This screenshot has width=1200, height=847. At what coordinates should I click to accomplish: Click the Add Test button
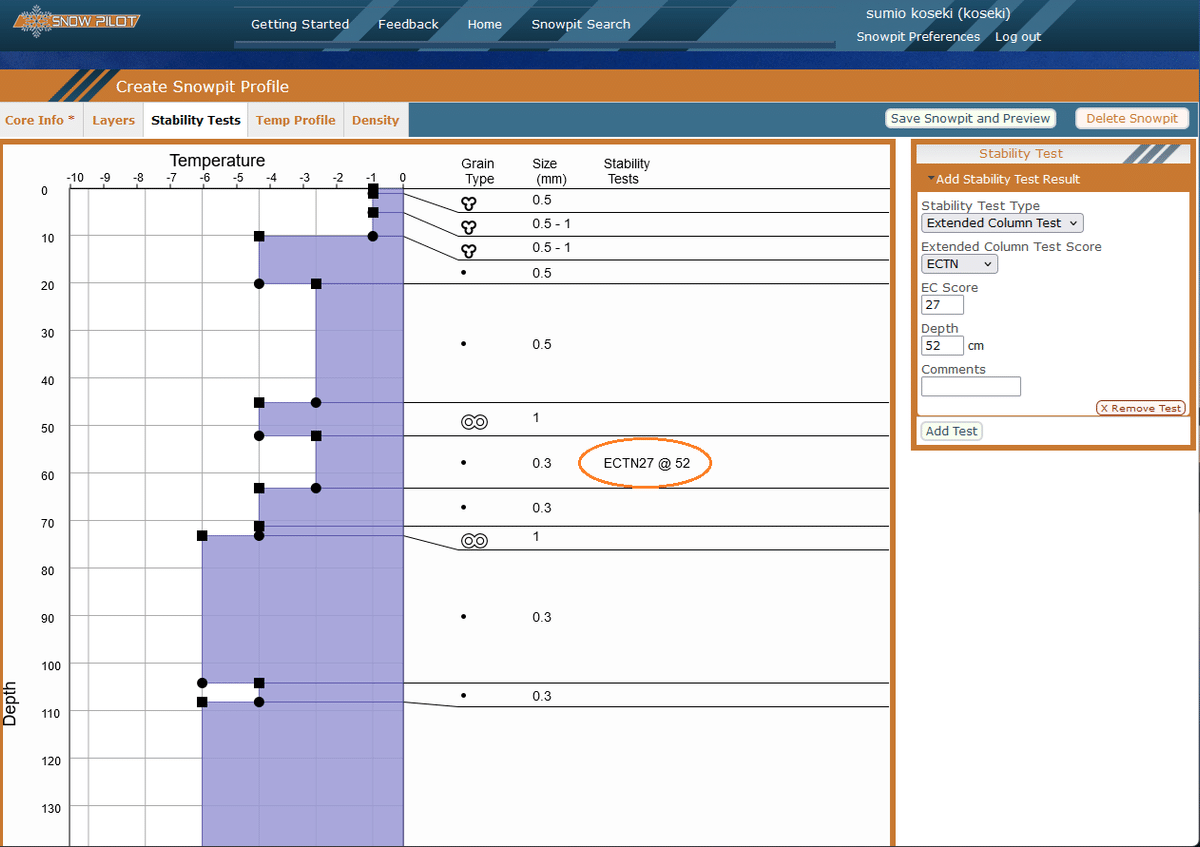[x=952, y=431]
